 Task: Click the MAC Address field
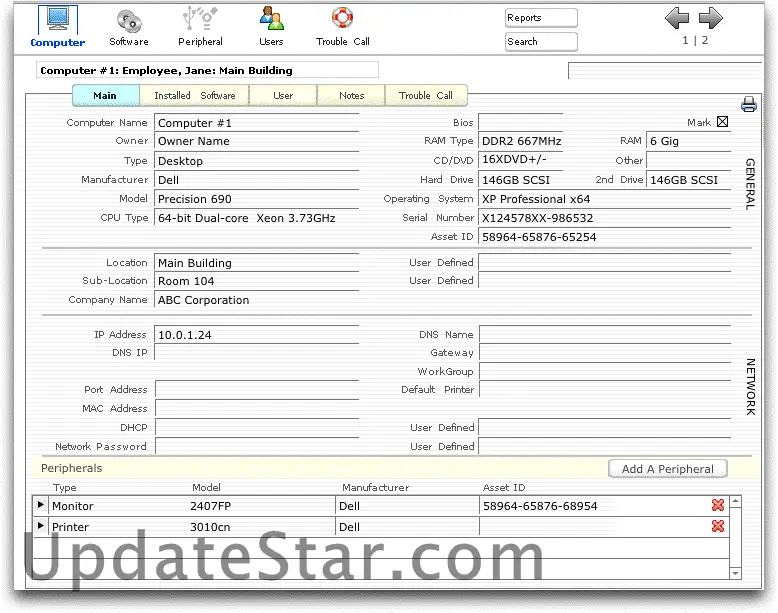click(257, 409)
